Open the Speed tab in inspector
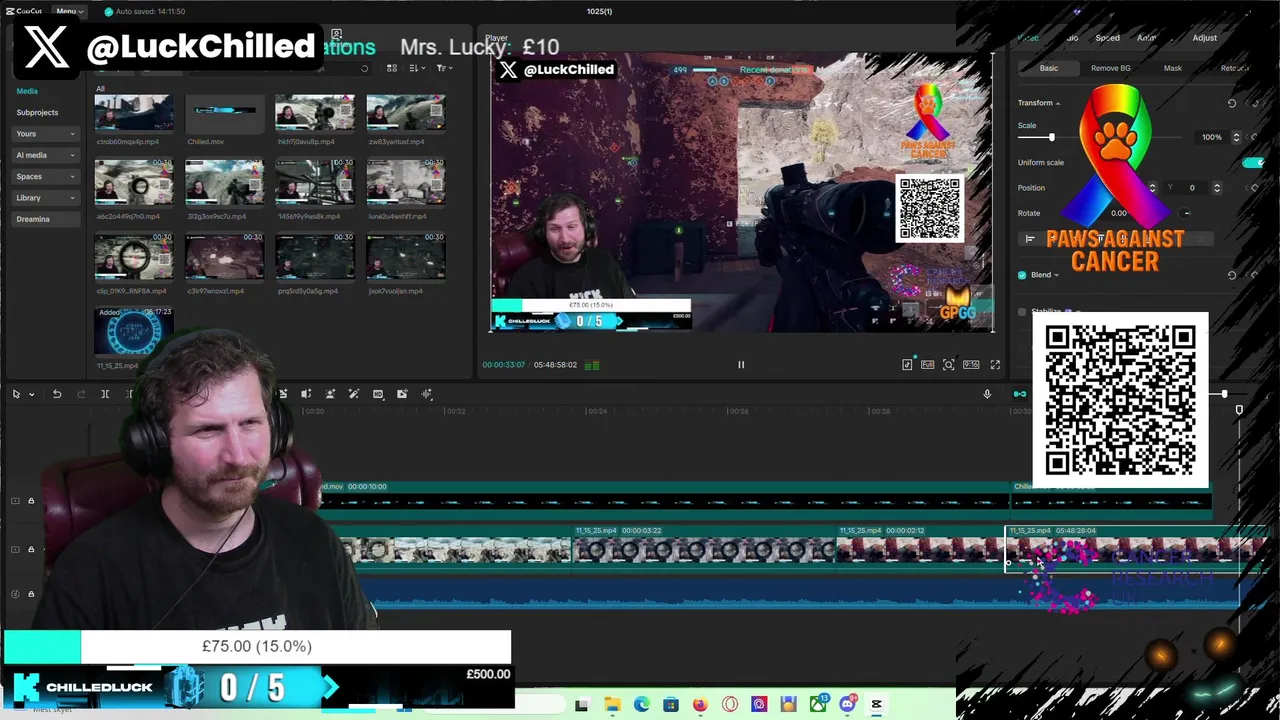 (1107, 38)
